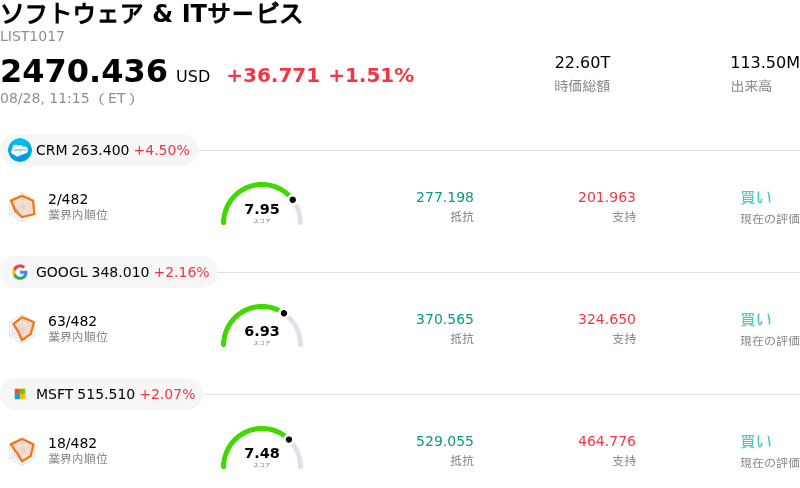Image resolution: width=800 pixels, height=488 pixels.
Task: Click GOOGL resistance value 370.565
Action: (445, 319)
